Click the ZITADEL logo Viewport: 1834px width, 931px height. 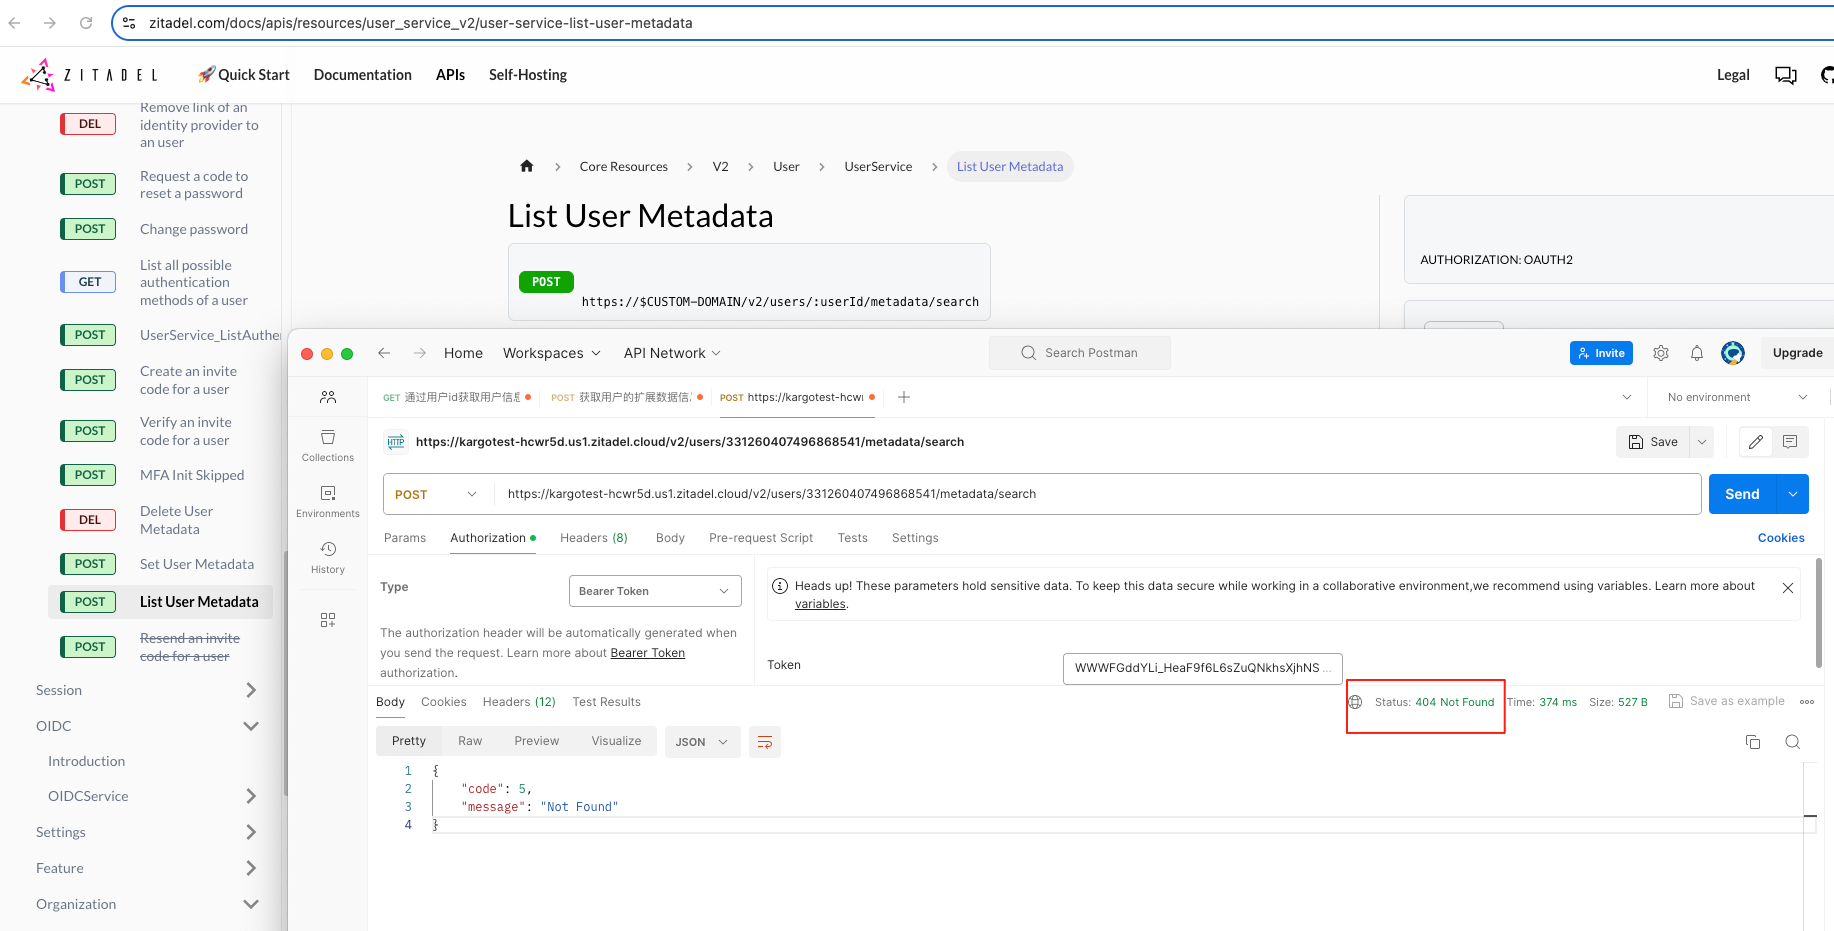(x=90, y=75)
